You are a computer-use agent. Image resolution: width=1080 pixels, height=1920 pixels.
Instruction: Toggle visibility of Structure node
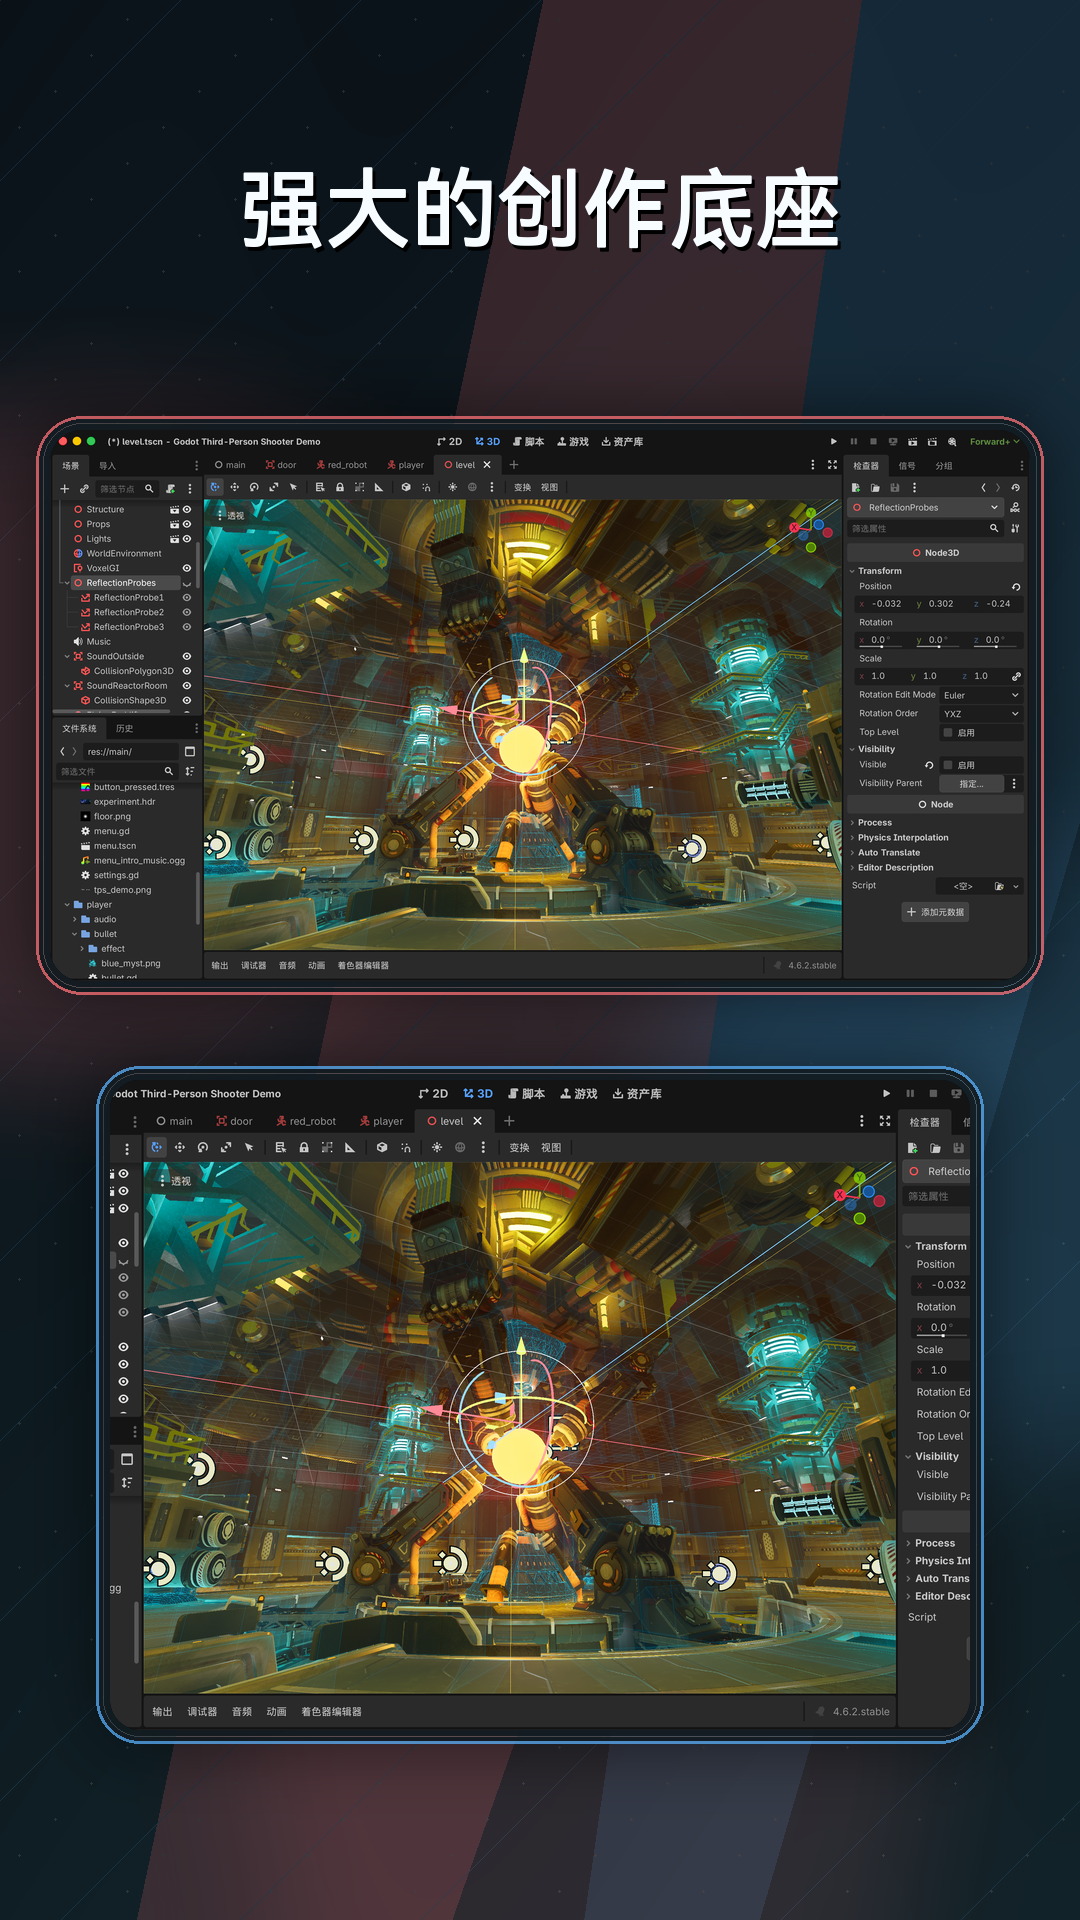pyautogui.click(x=186, y=509)
